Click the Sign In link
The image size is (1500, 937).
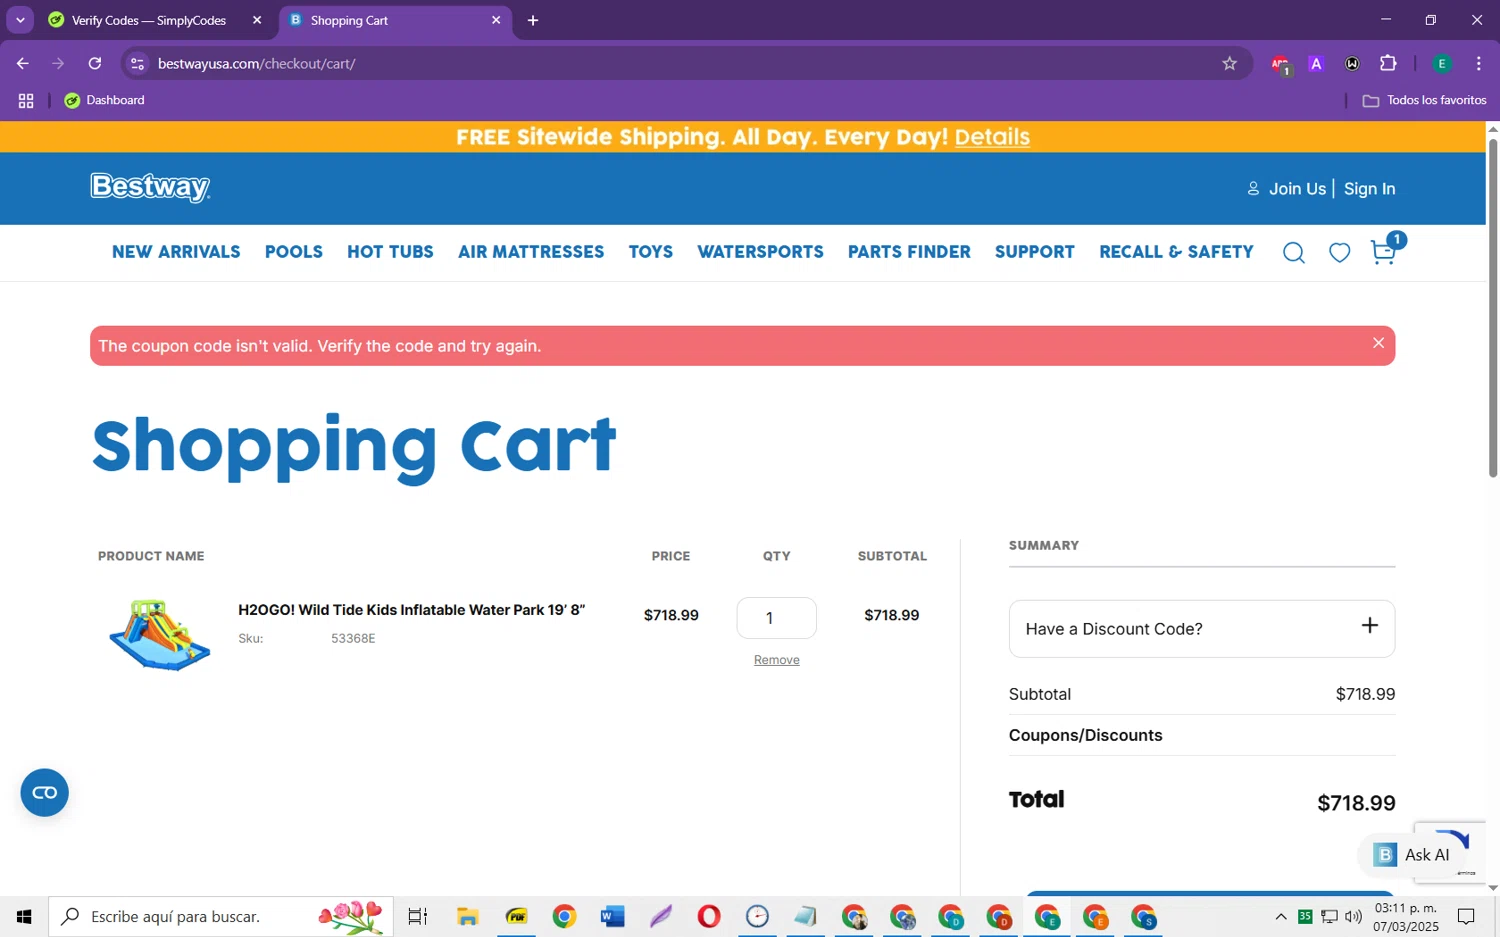click(x=1369, y=189)
